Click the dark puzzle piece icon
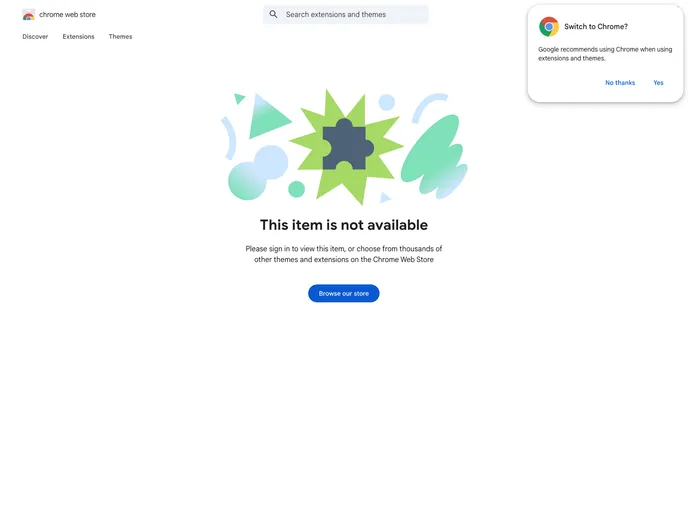The height and width of the screenshot is (512, 688). coord(347,144)
